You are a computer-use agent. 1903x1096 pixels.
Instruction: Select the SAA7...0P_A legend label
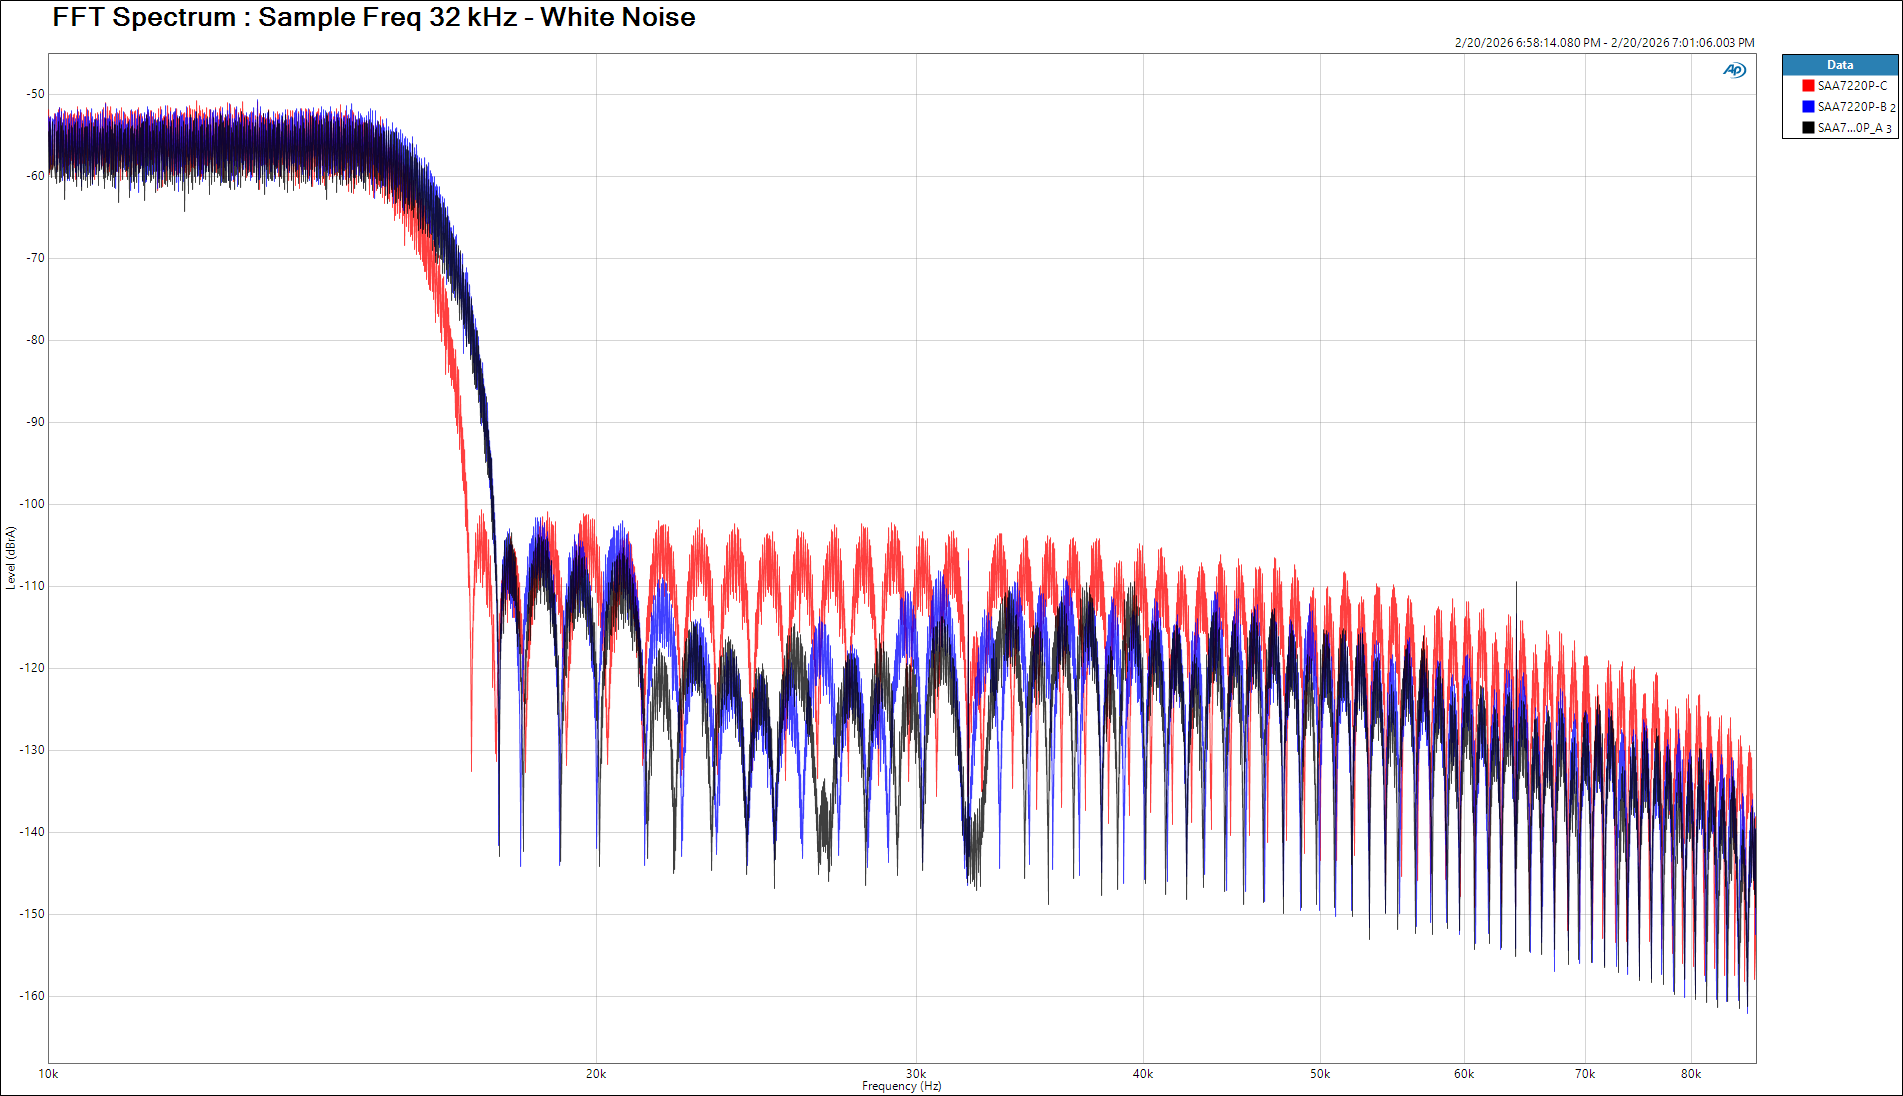(x=1849, y=128)
